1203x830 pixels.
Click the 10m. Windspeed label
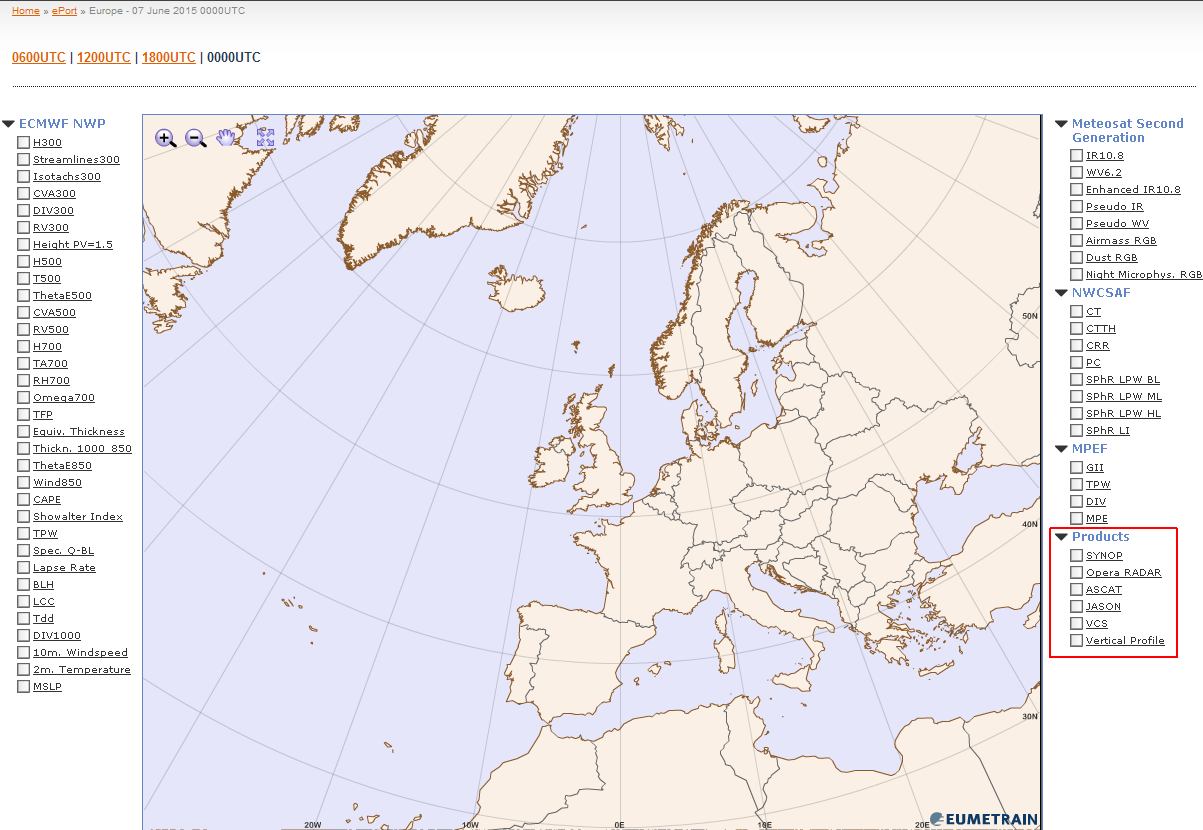point(80,653)
